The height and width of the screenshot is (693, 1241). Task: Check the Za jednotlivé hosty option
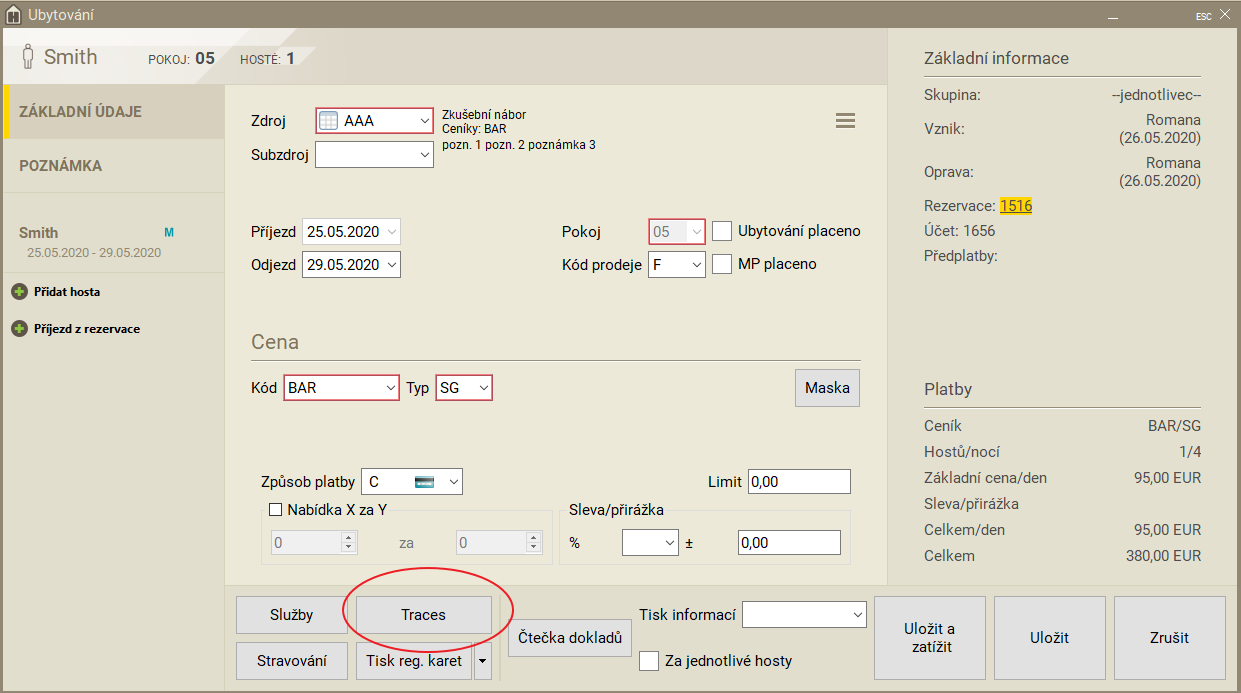649,661
